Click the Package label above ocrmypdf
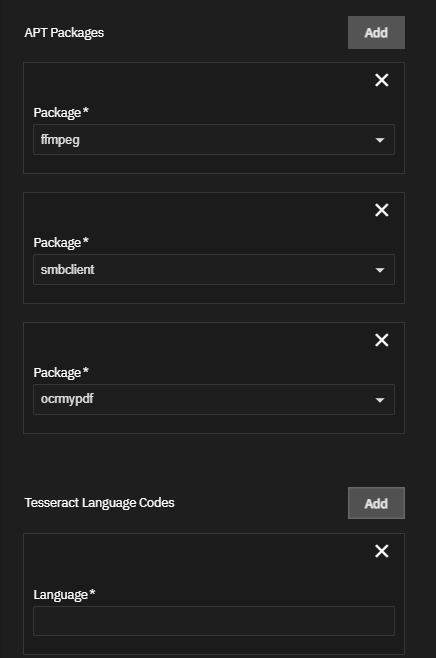This screenshot has width=436, height=658. pos(61,373)
